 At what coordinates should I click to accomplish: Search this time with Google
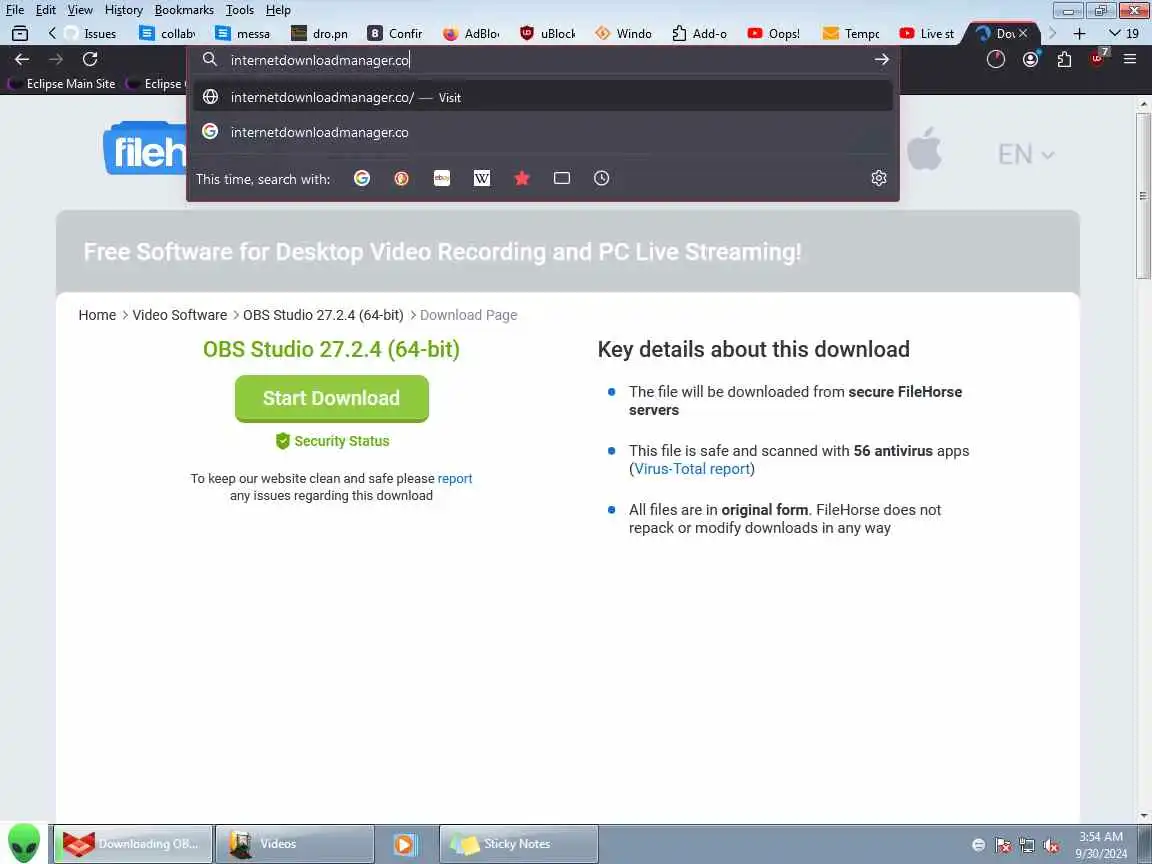tap(361, 178)
